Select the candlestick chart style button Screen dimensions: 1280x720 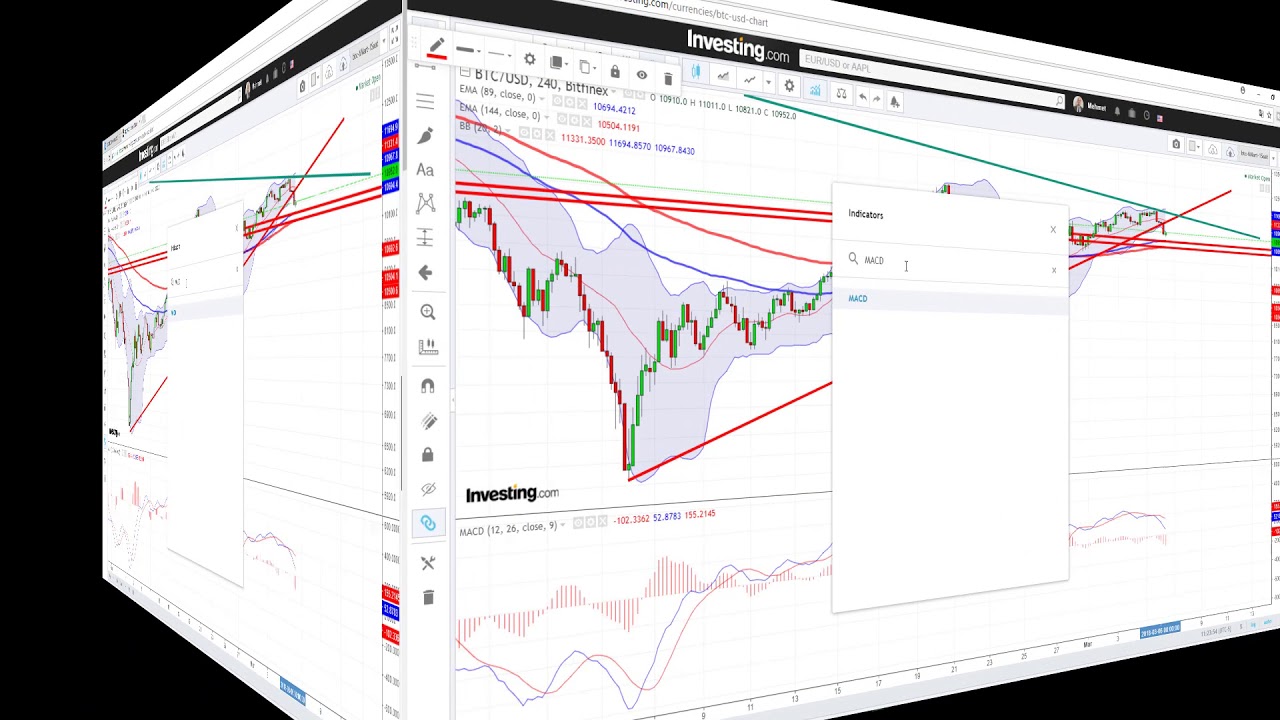[696, 73]
